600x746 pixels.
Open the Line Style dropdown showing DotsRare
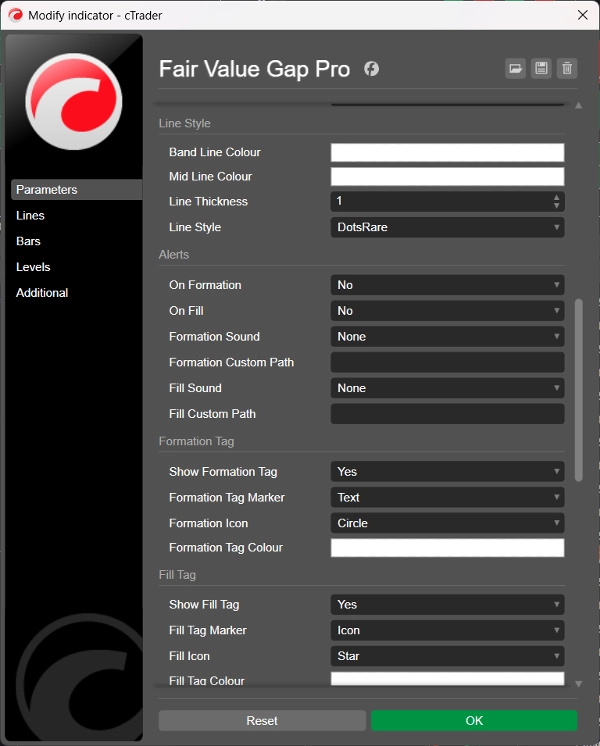(x=447, y=227)
